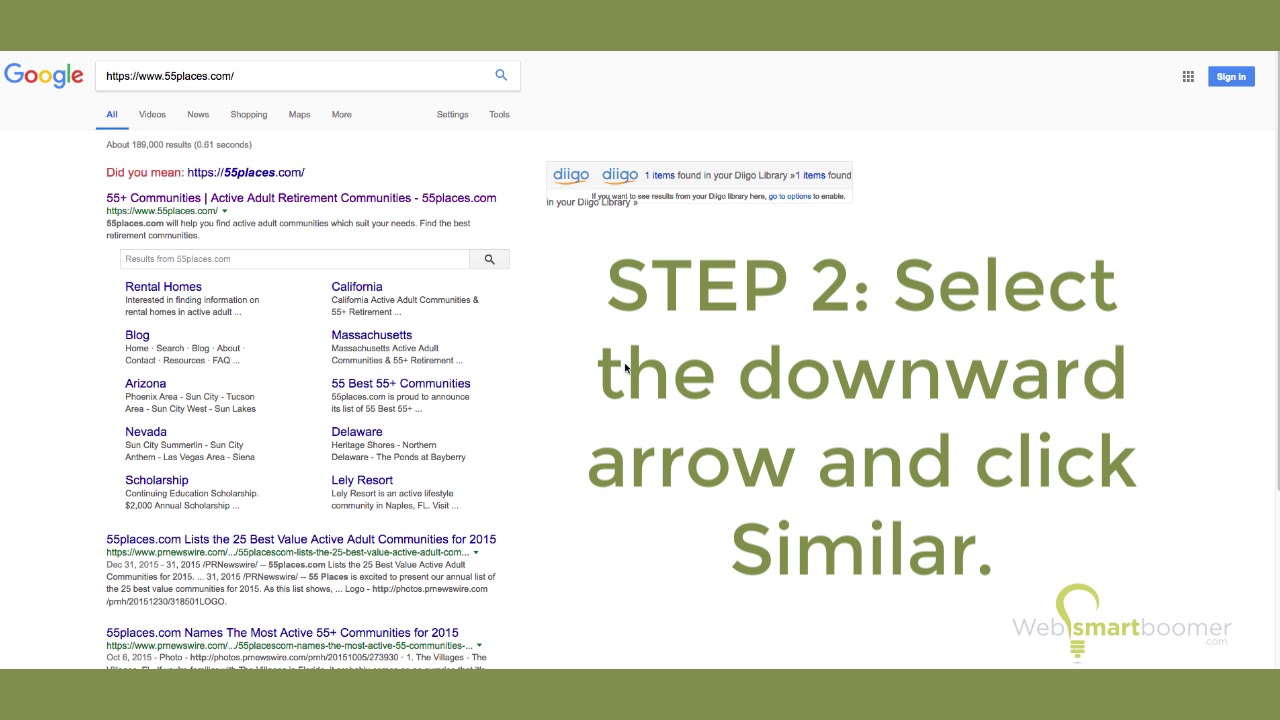Open the '55+ Communities | Active Adult Retirement Communities' result
The width and height of the screenshot is (1280, 720).
coord(301,198)
